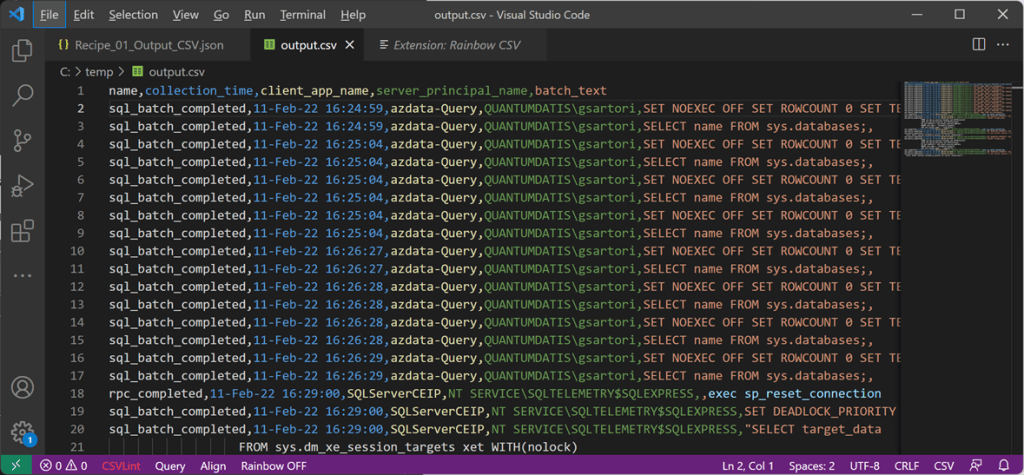
Task: Expand the temp folder breadcrumb
Action: [98, 72]
